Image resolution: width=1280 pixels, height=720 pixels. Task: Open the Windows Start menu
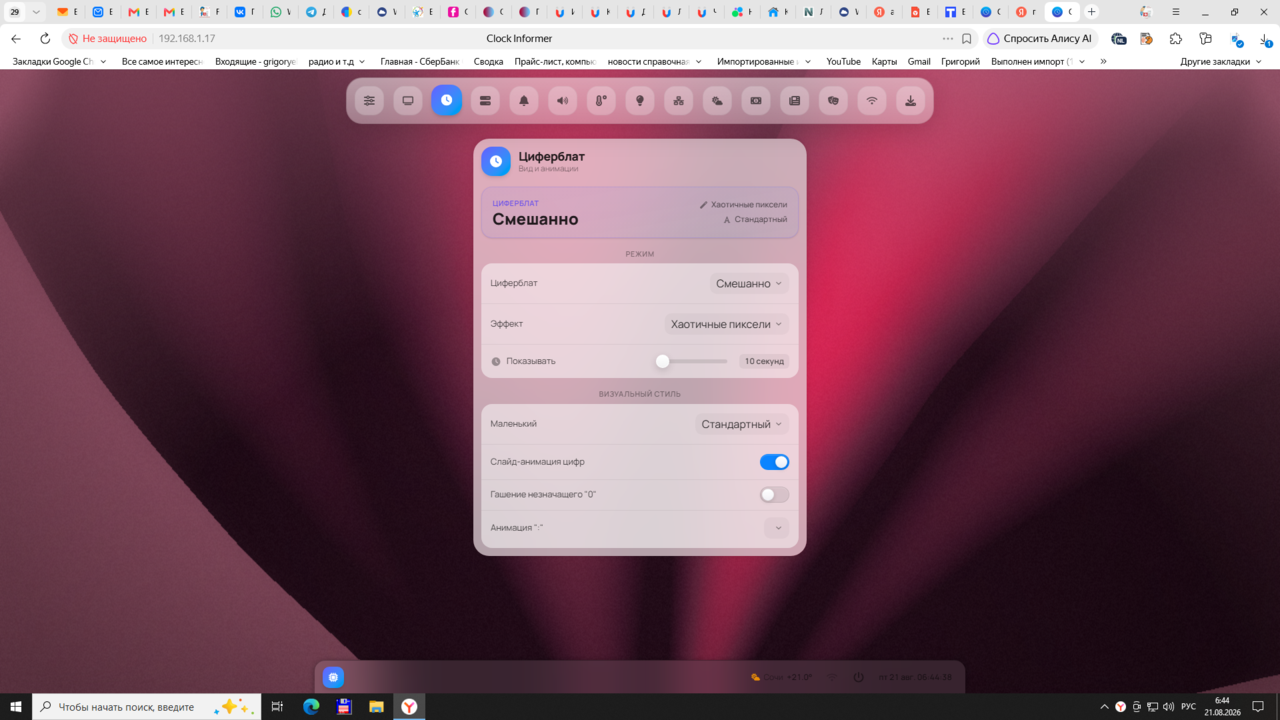pyautogui.click(x=16, y=707)
